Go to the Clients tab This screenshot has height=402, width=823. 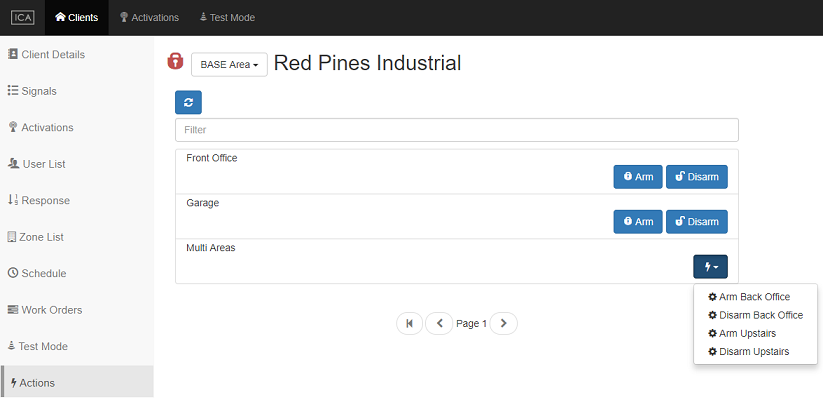coord(77,18)
